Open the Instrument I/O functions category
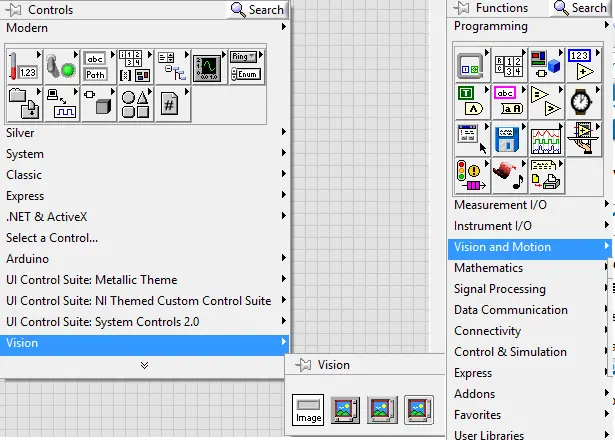 click(x=529, y=226)
